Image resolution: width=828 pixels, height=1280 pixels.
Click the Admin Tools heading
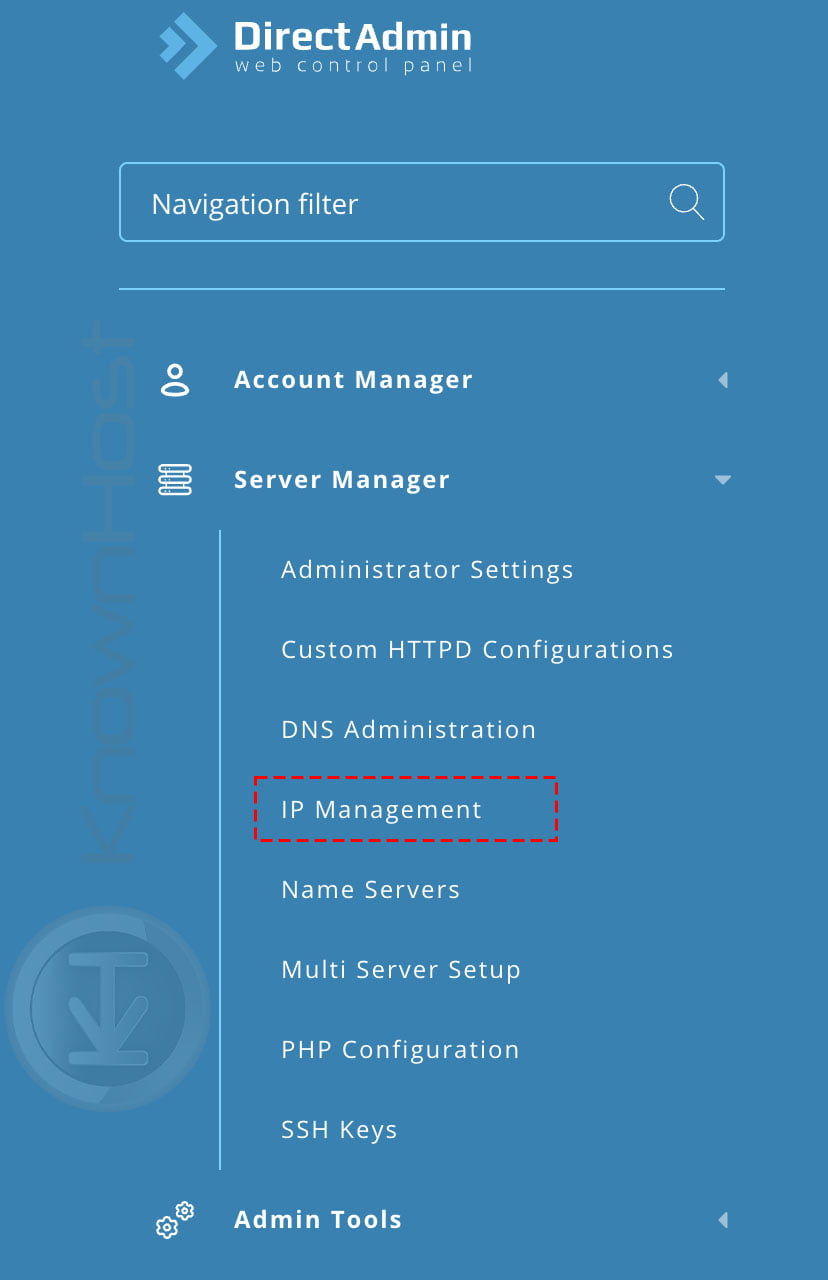click(x=317, y=1219)
